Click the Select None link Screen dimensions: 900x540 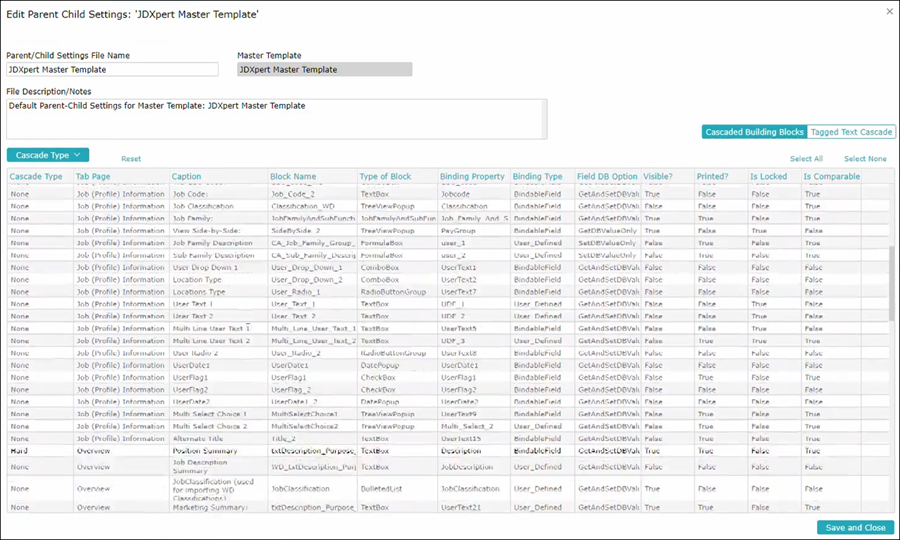(x=865, y=158)
